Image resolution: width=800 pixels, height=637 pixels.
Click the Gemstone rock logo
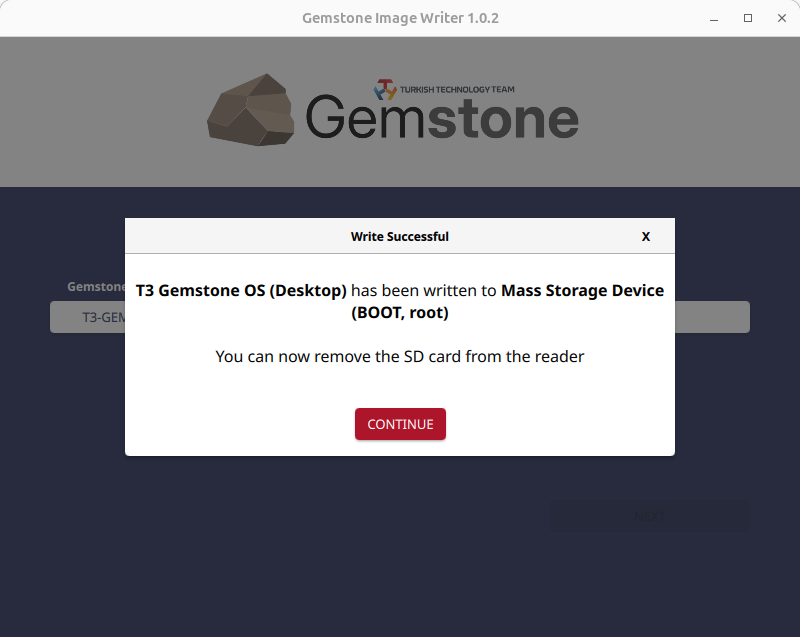tap(251, 110)
